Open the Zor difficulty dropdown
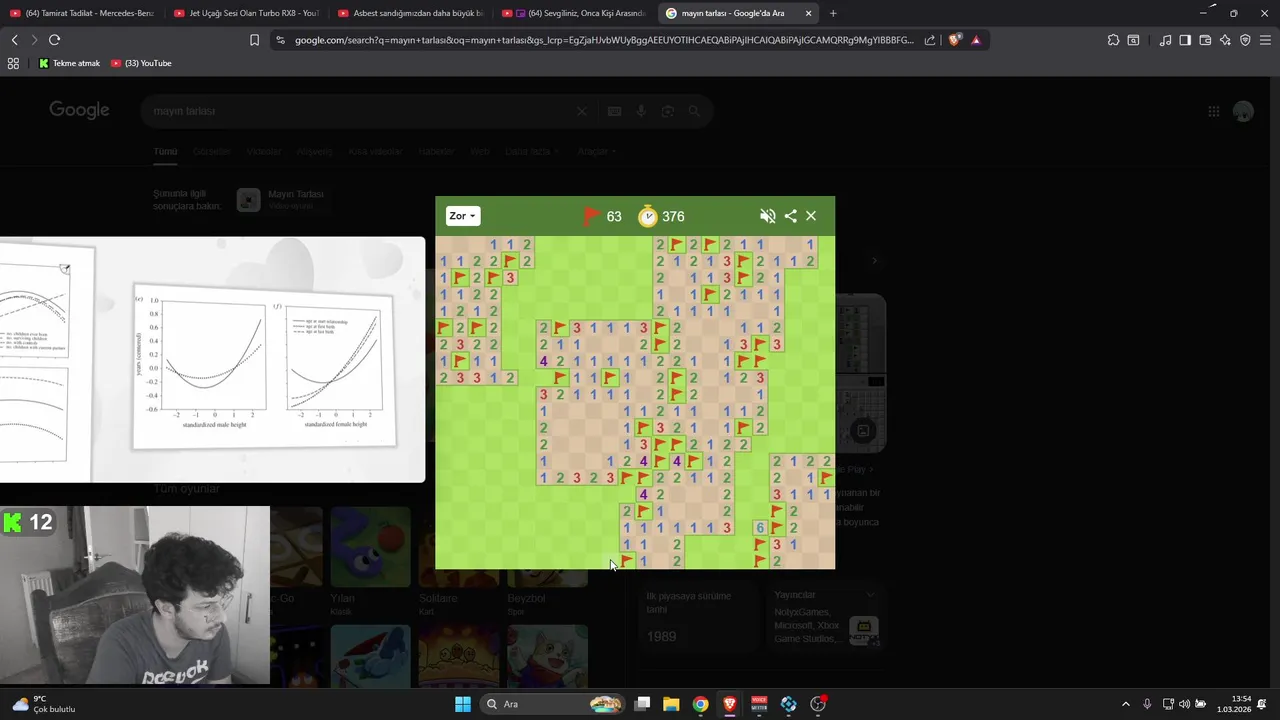Viewport: 1280px width, 720px height. [x=462, y=216]
